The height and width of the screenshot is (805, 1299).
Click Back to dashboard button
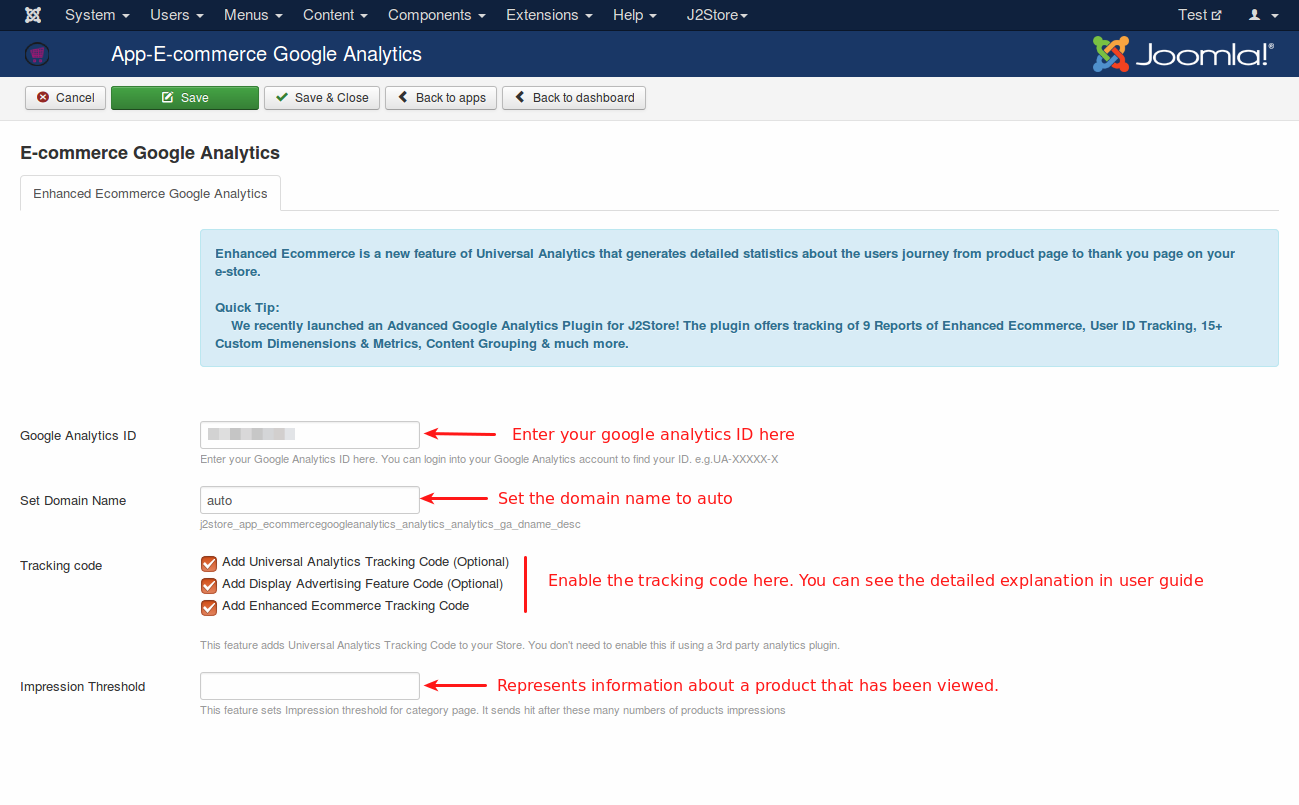pyautogui.click(x=574, y=98)
